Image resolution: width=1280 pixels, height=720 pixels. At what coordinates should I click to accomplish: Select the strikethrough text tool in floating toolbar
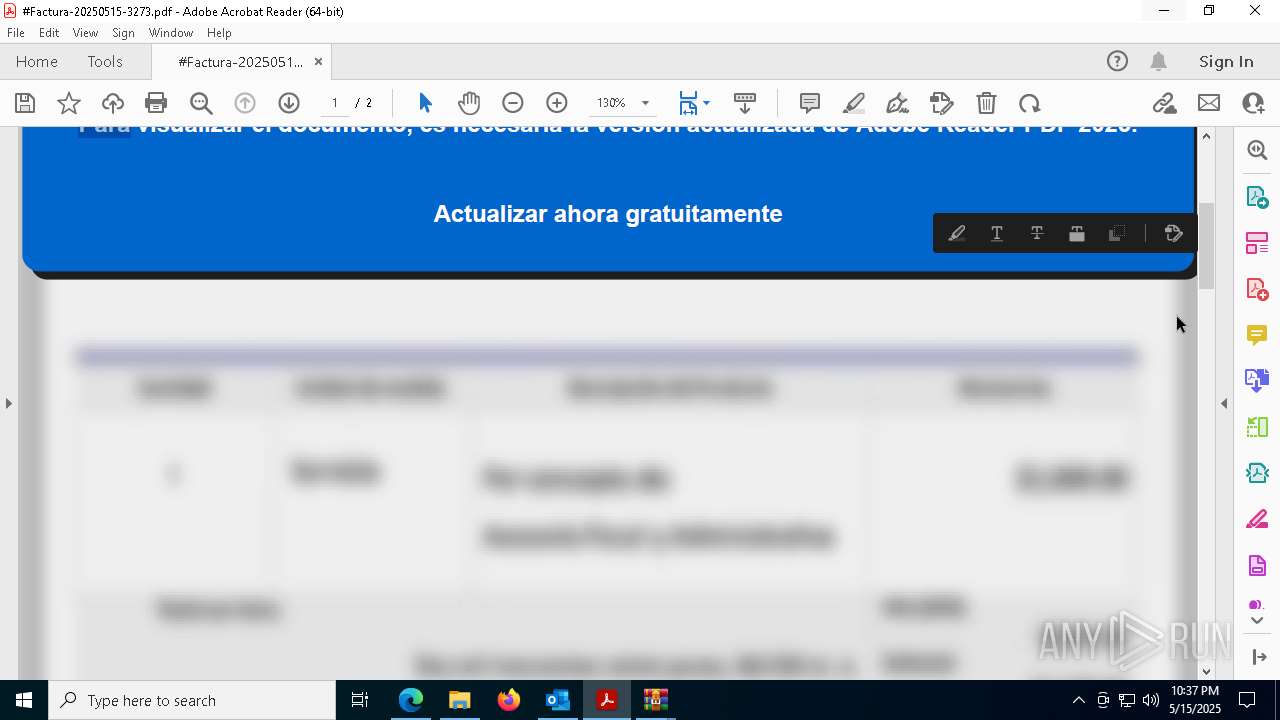(1037, 233)
